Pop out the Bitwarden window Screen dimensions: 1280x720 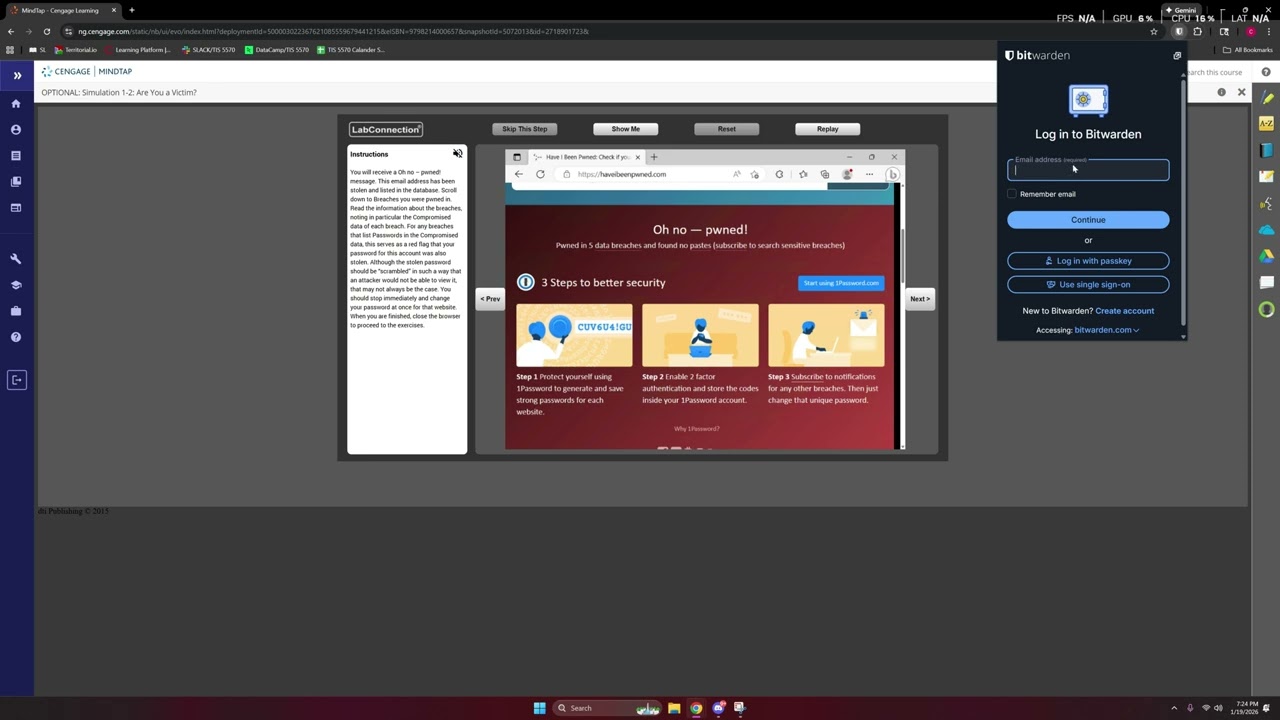pyautogui.click(x=1177, y=56)
